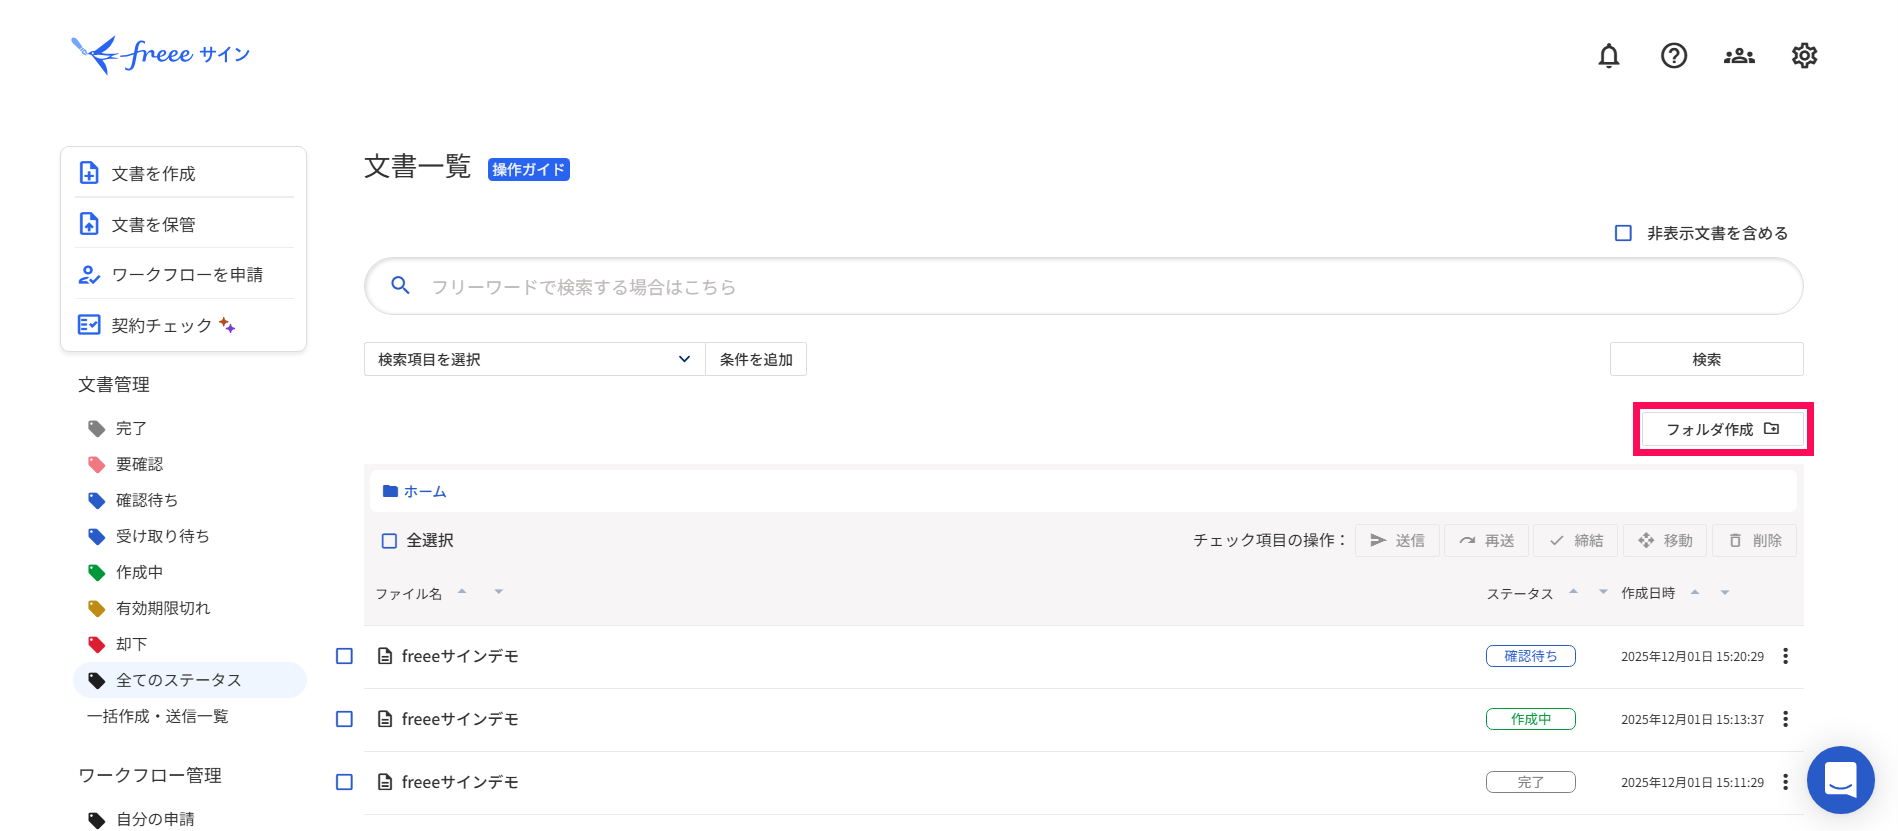Open notifications bell icon
1898x831 pixels.
click(x=1608, y=56)
